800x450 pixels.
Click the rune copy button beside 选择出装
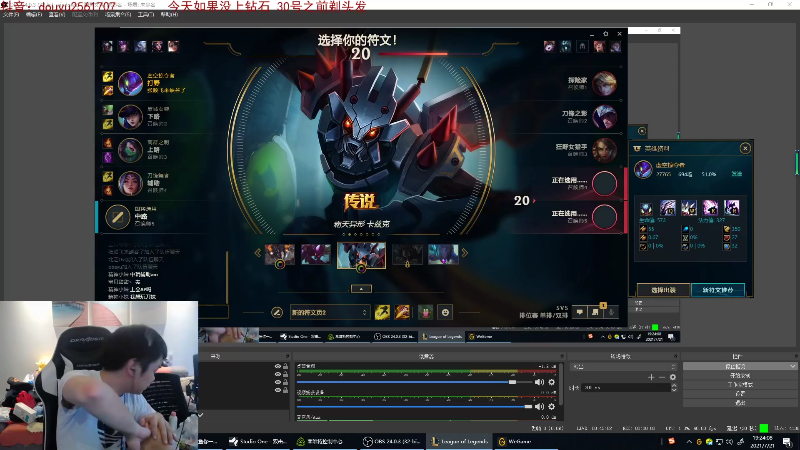tap(718, 290)
